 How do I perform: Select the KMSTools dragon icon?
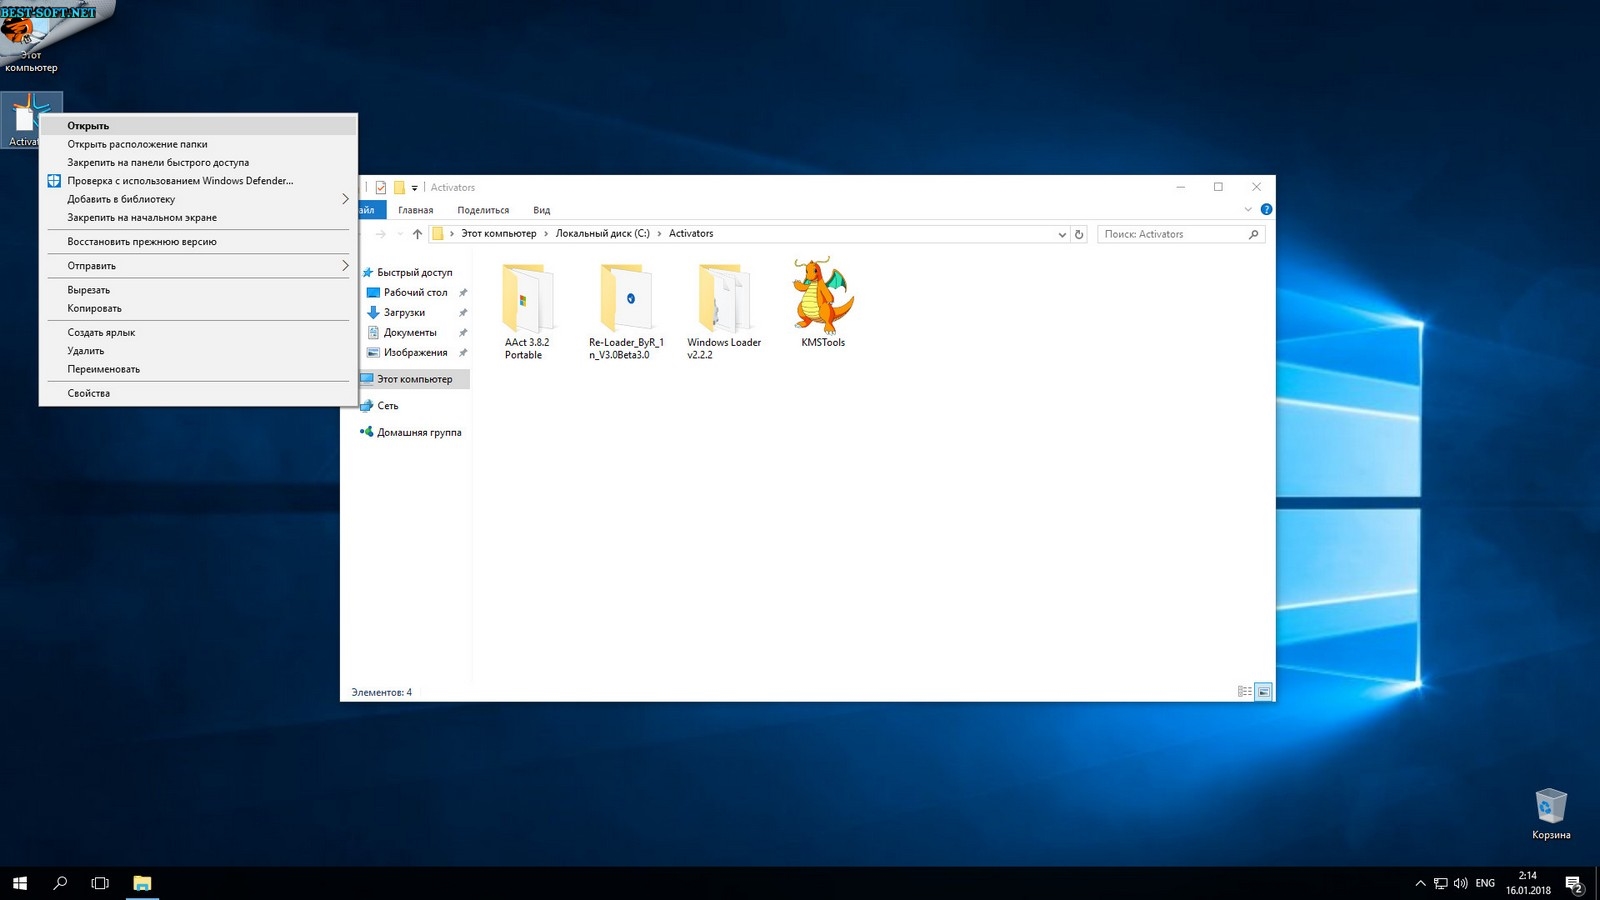click(x=823, y=303)
